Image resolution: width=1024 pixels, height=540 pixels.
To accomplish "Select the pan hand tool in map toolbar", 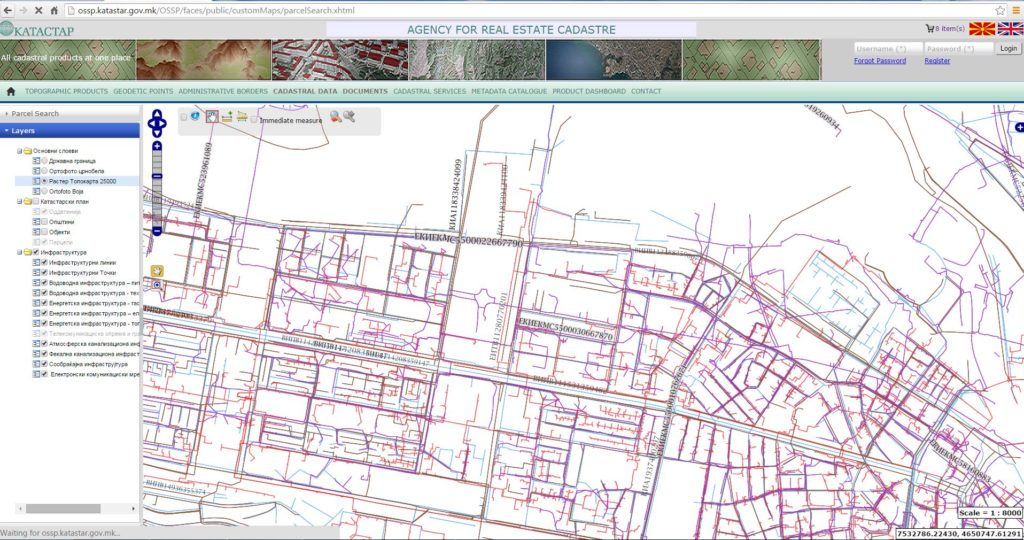I will [212, 117].
